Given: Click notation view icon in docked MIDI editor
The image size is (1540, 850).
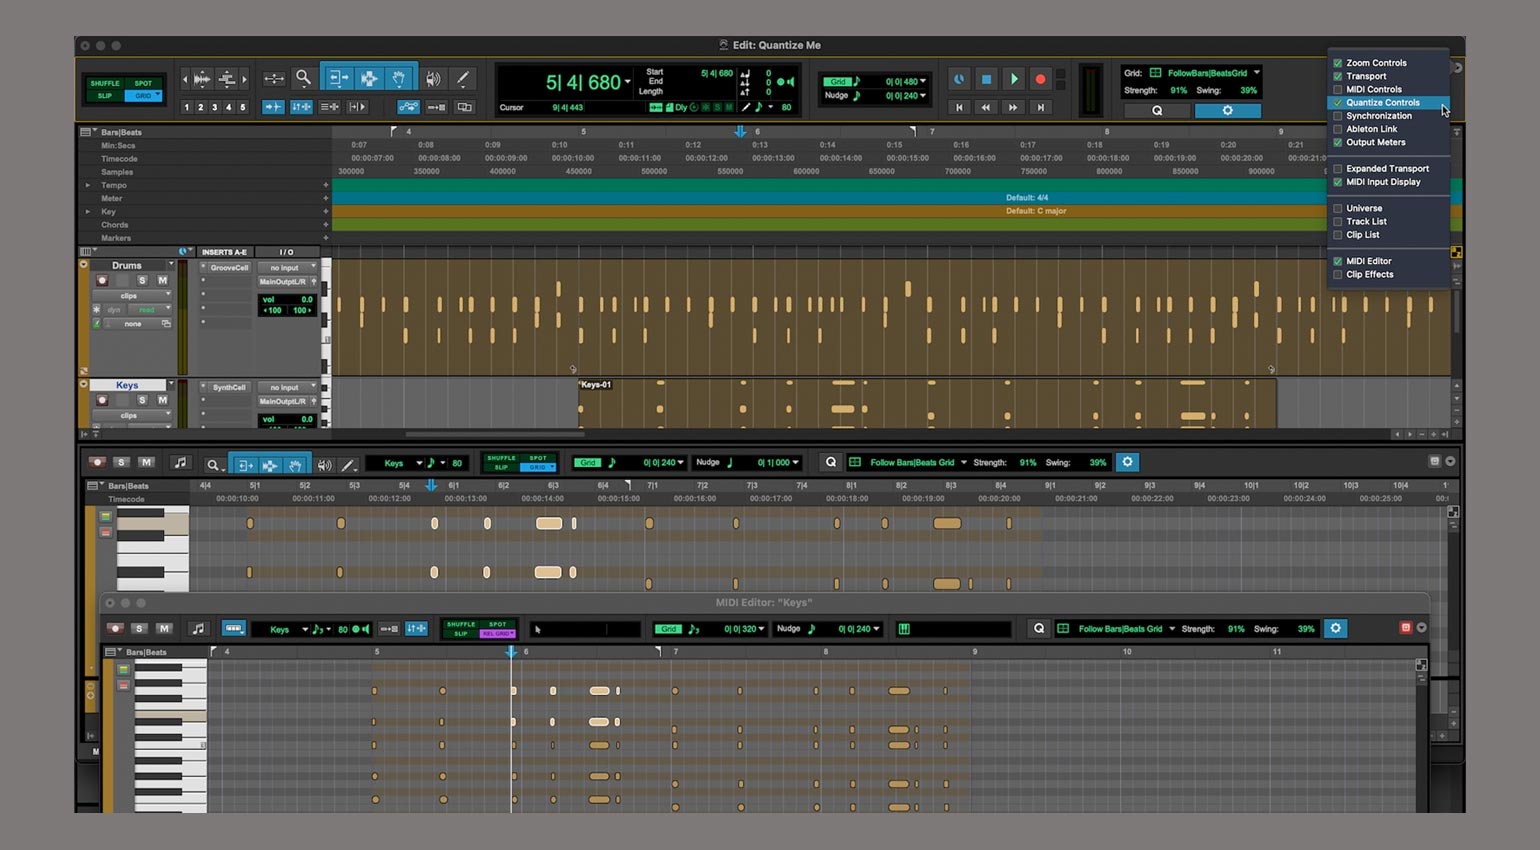Looking at the screenshot, I should [180, 463].
